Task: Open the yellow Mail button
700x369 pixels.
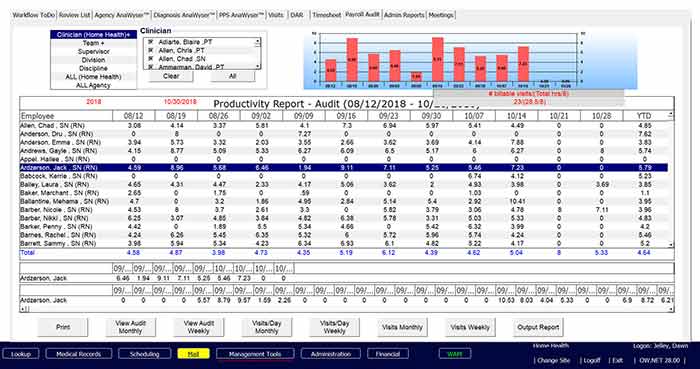Action: (193, 354)
